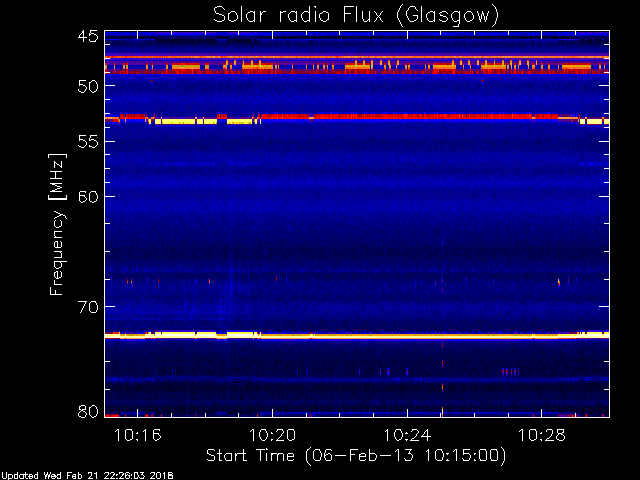Click the 10:20 time tick label

click(x=272, y=435)
